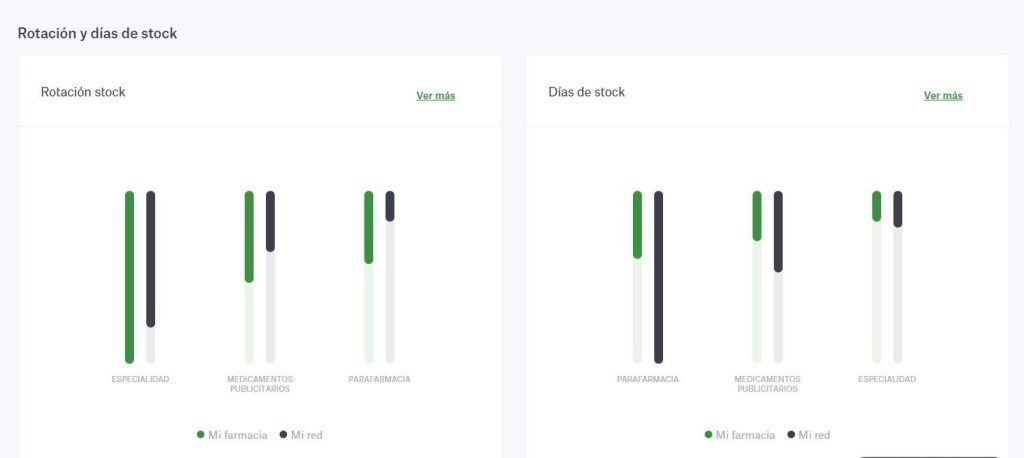This screenshot has width=1024, height=458.
Task: Click dark Medicamentos Publicitarios bar in Días de stock
Action: [778, 231]
